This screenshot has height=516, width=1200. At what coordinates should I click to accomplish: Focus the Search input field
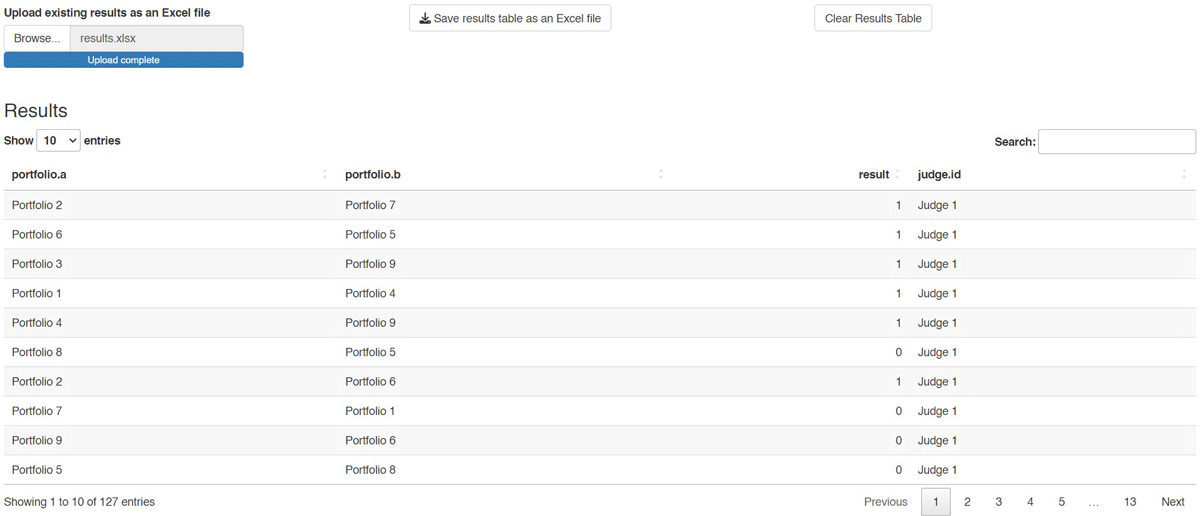pyautogui.click(x=1117, y=142)
